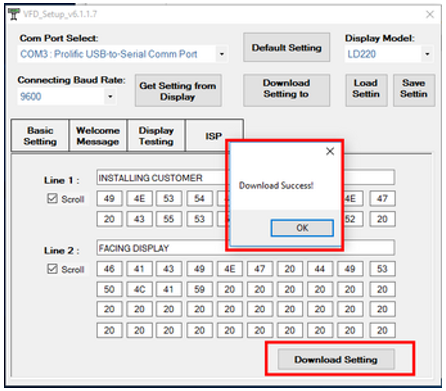The width and height of the screenshot is (446, 391).
Task: Select Line 2 hex cell 53
Action: 382,269
